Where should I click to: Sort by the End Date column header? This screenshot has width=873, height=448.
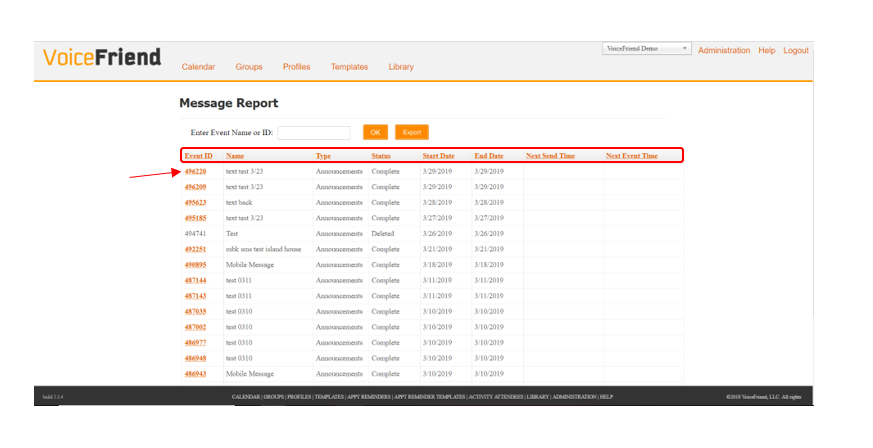click(489, 156)
